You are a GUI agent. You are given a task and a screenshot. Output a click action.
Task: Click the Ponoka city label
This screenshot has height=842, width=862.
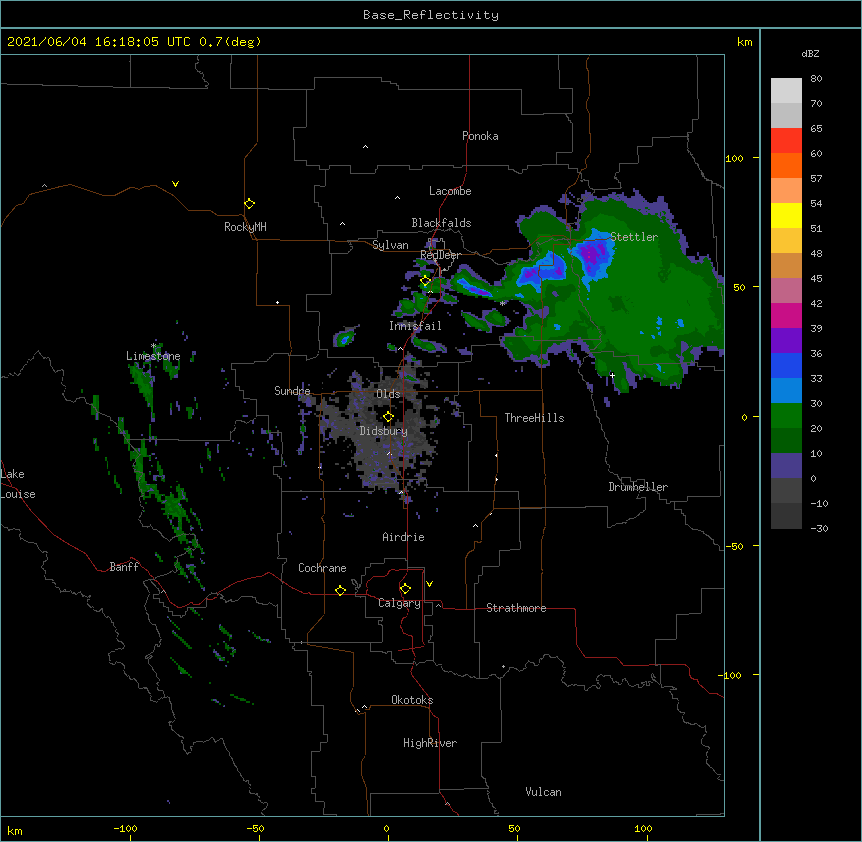click(x=480, y=136)
